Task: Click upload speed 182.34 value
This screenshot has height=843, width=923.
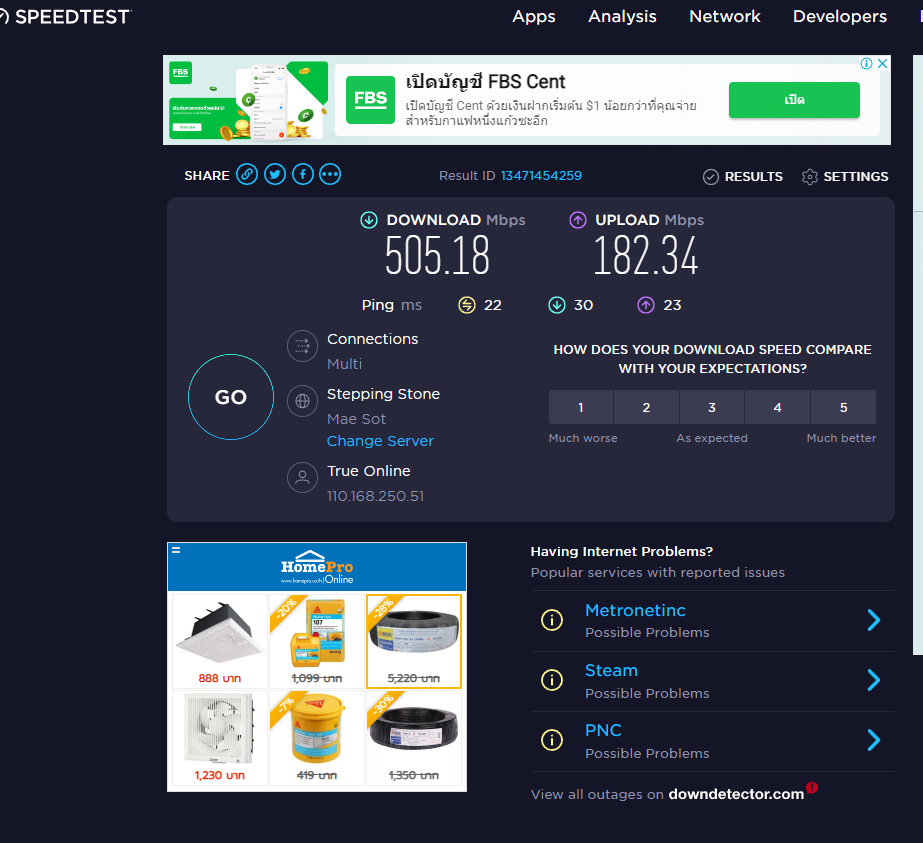Action: point(645,255)
